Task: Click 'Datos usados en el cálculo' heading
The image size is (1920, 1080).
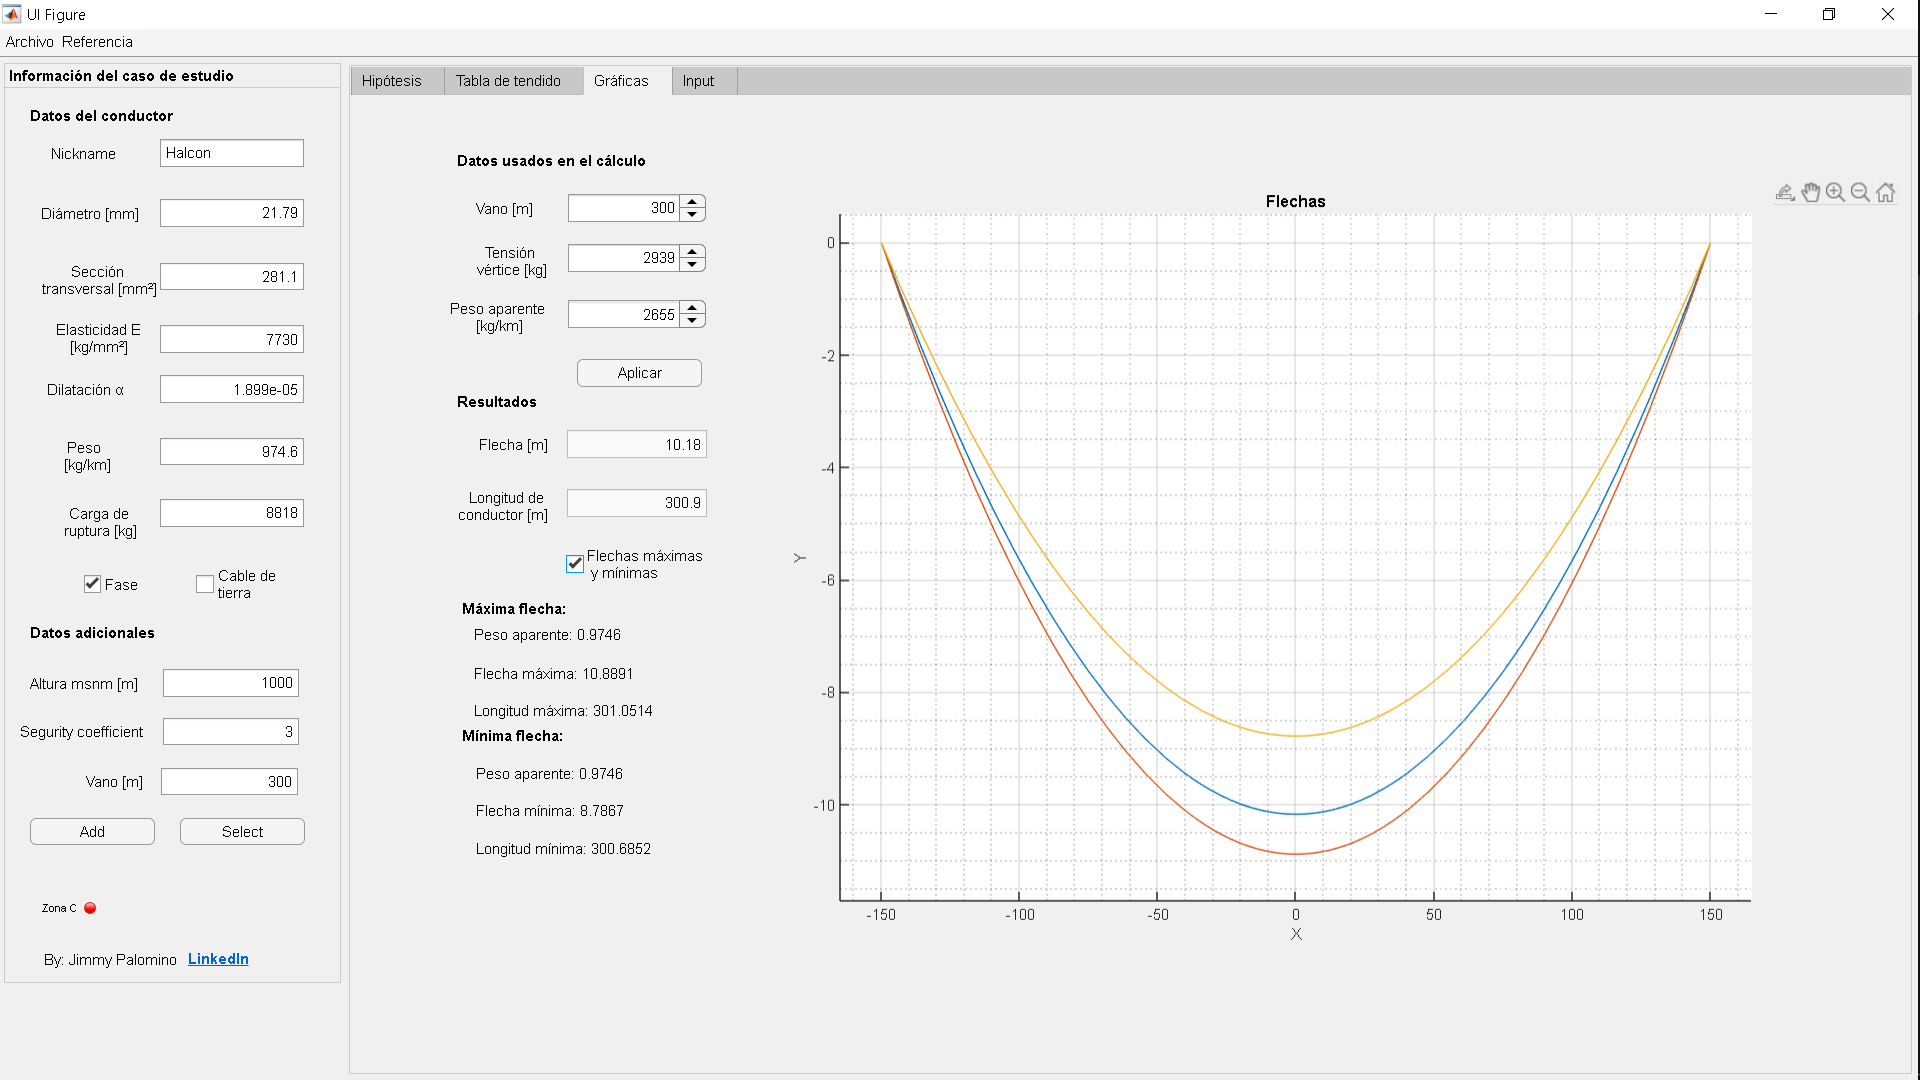Action: [551, 161]
